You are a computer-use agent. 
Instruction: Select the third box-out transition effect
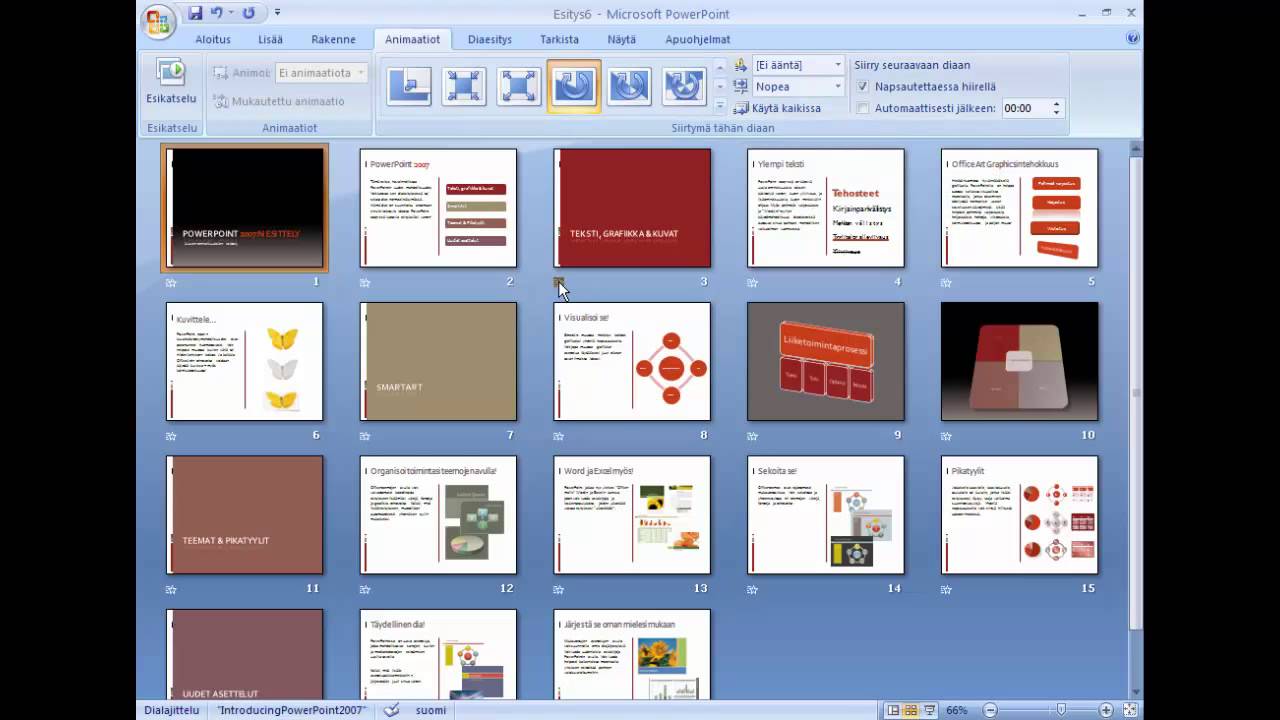click(x=519, y=87)
